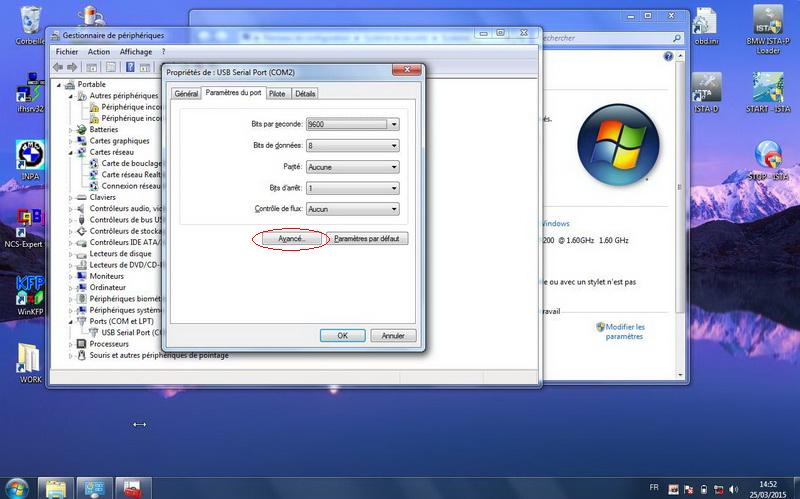Switch to the Général tab
Viewport: 800px width, 499px height.
(x=186, y=94)
